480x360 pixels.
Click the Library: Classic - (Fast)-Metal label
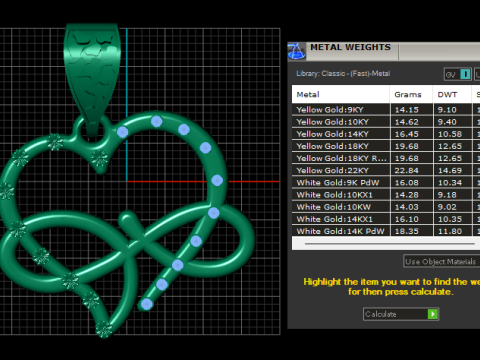(x=343, y=74)
